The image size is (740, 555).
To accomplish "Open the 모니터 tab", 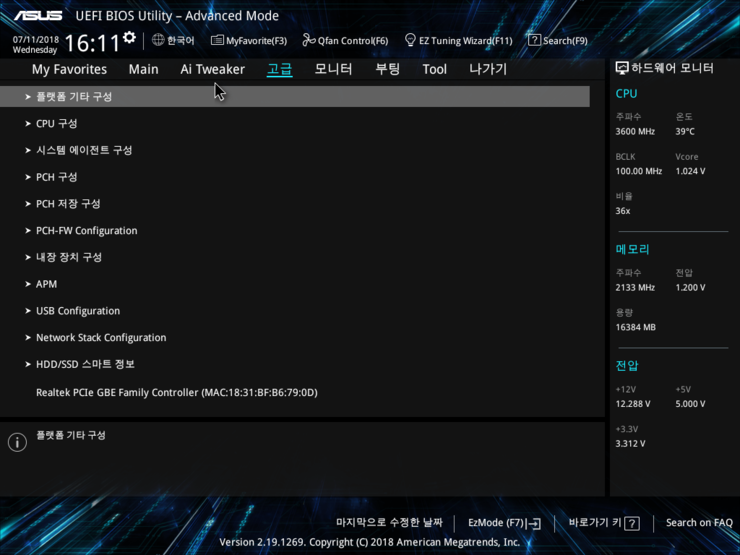I will 333,69.
